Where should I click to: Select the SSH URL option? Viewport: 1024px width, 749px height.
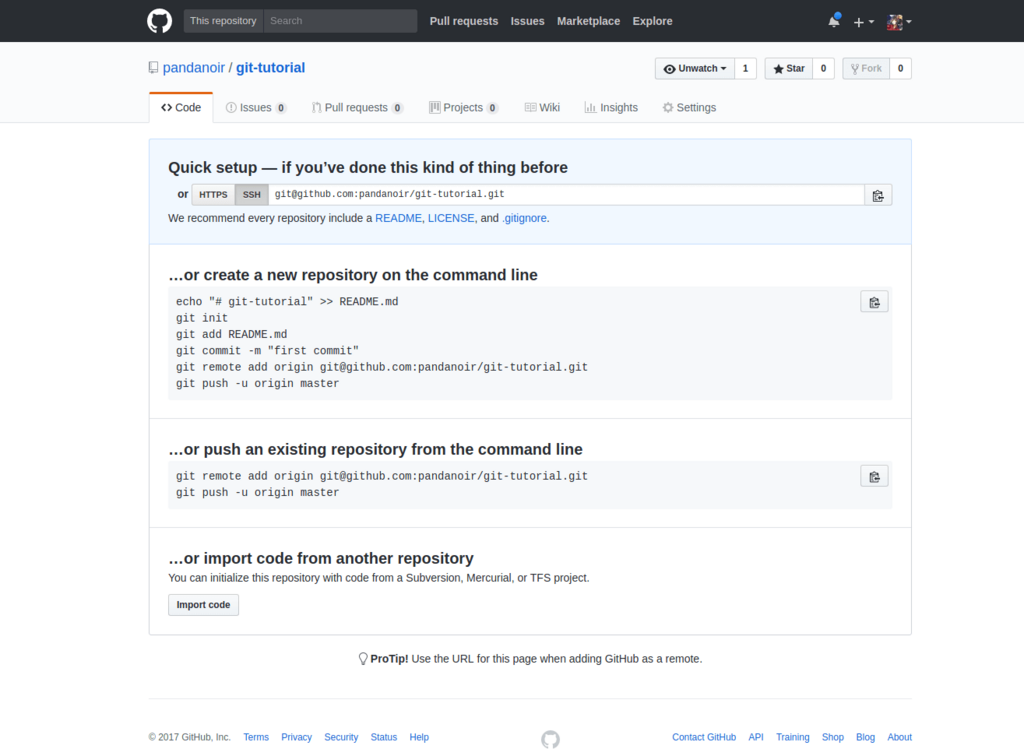pyautogui.click(x=251, y=195)
